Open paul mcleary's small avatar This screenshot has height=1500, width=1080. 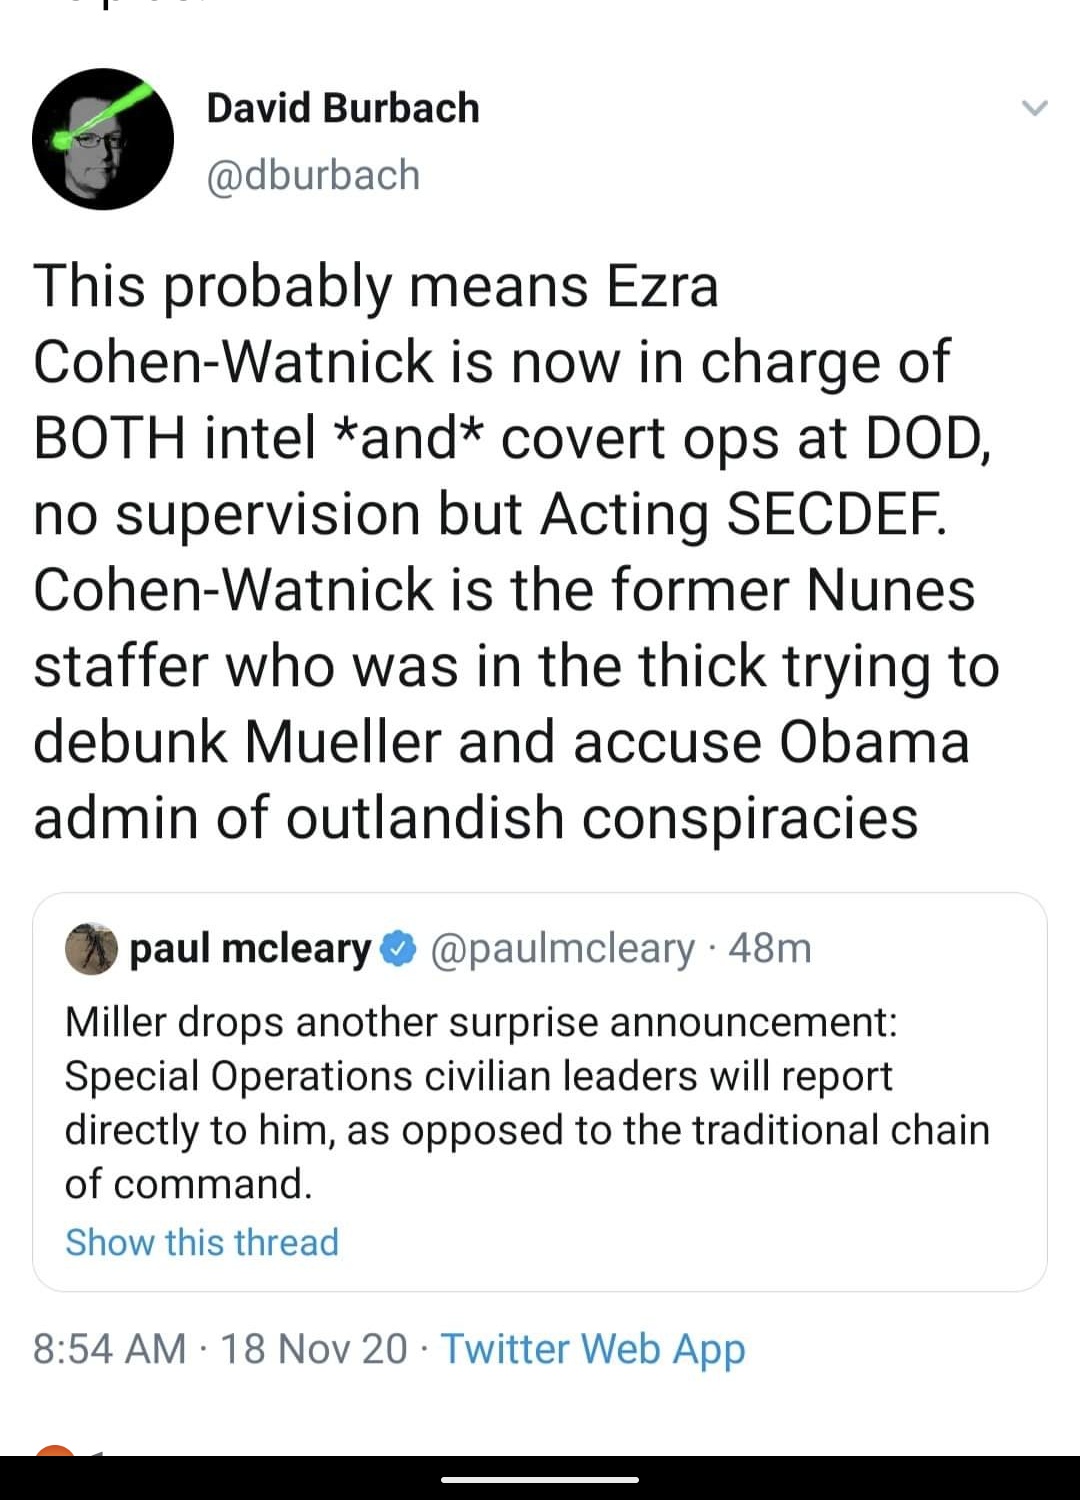[x=91, y=948]
